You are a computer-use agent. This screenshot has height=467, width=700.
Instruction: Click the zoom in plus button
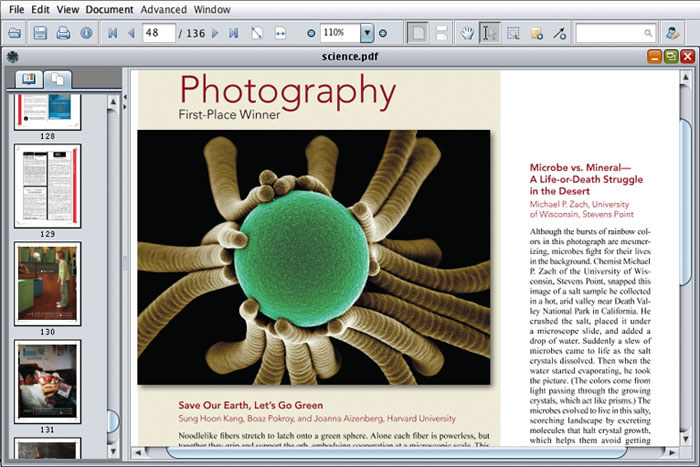[x=383, y=33]
